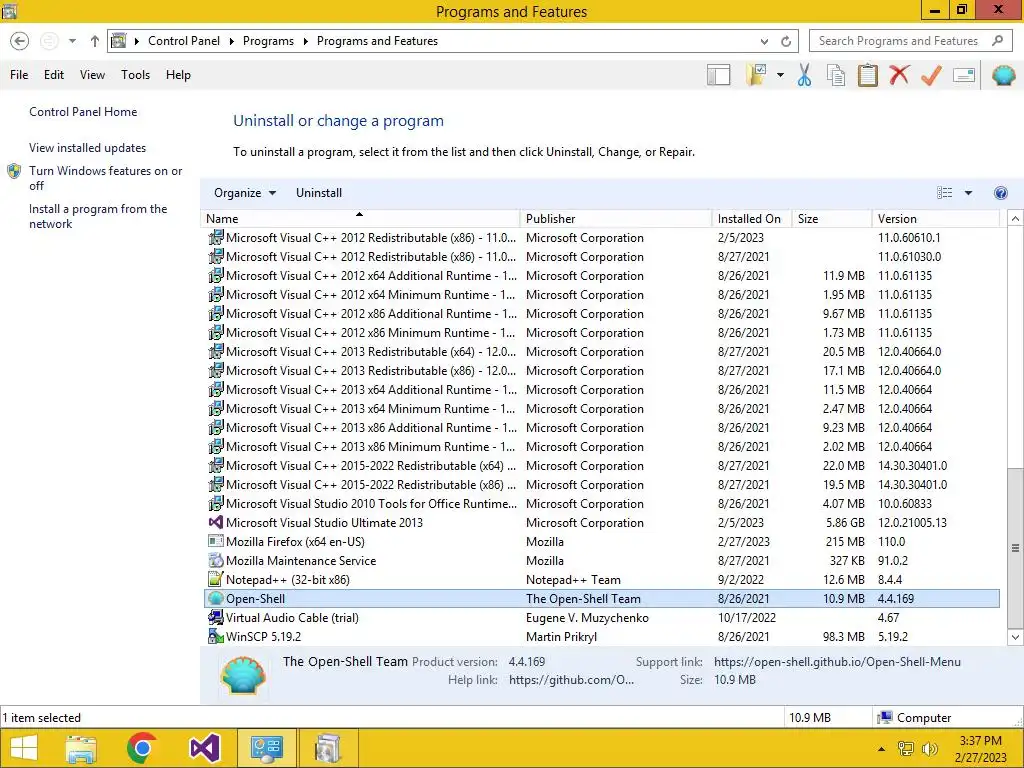
Task: Select Mozilla Maintenance Service row
Action: [x=601, y=560]
